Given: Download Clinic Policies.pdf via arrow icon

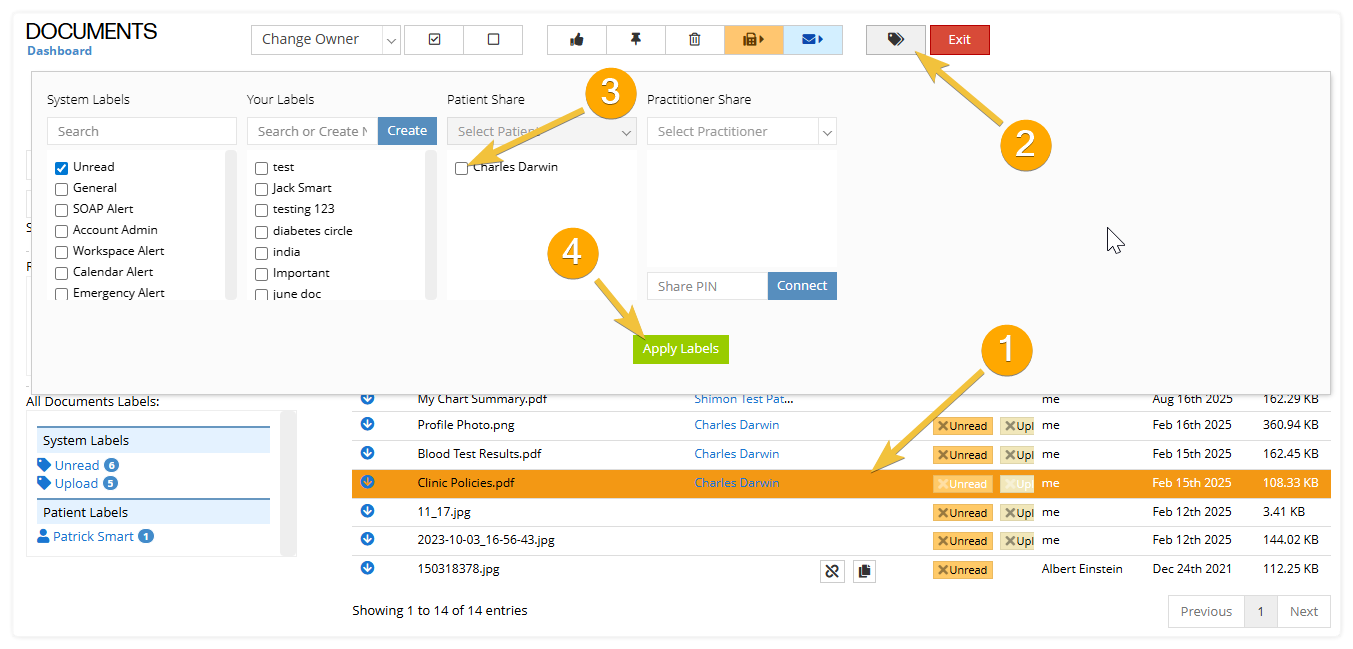Looking at the screenshot, I should pos(367,482).
